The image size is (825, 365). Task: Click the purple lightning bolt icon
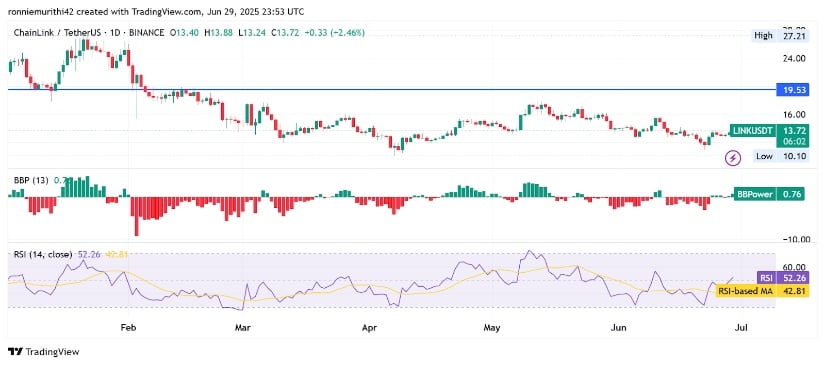pyautogui.click(x=733, y=157)
